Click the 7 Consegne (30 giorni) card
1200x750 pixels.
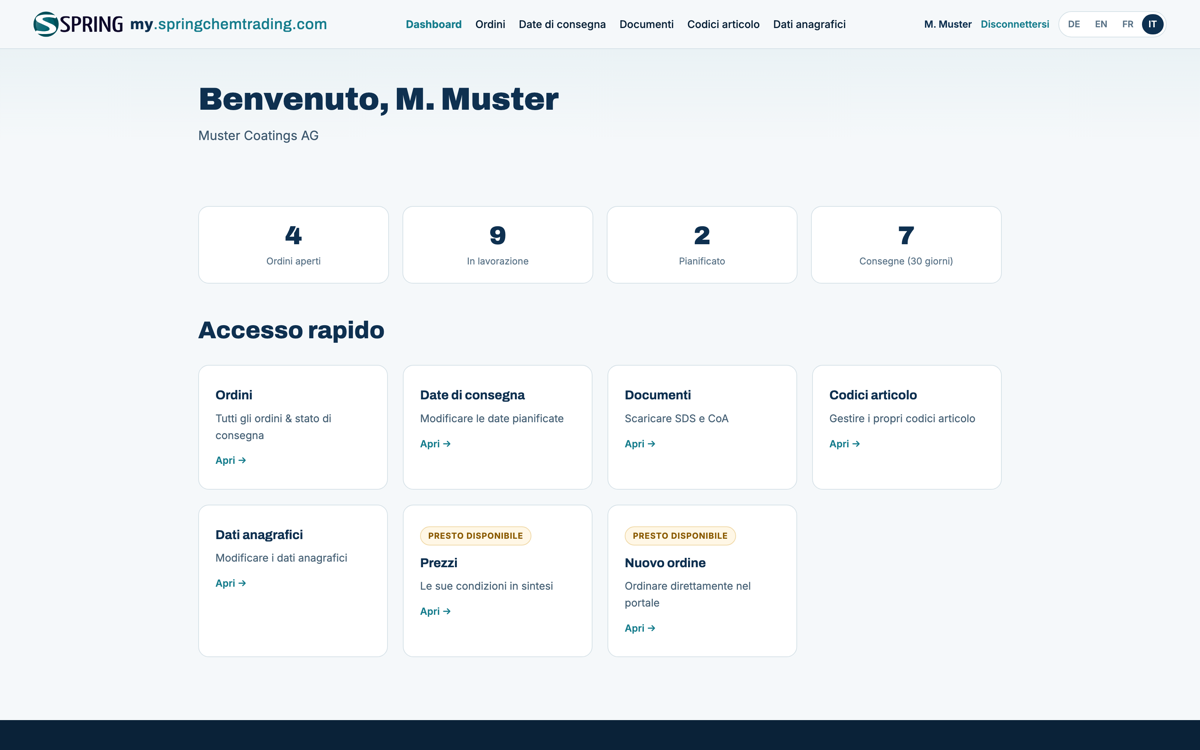[906, 245]
